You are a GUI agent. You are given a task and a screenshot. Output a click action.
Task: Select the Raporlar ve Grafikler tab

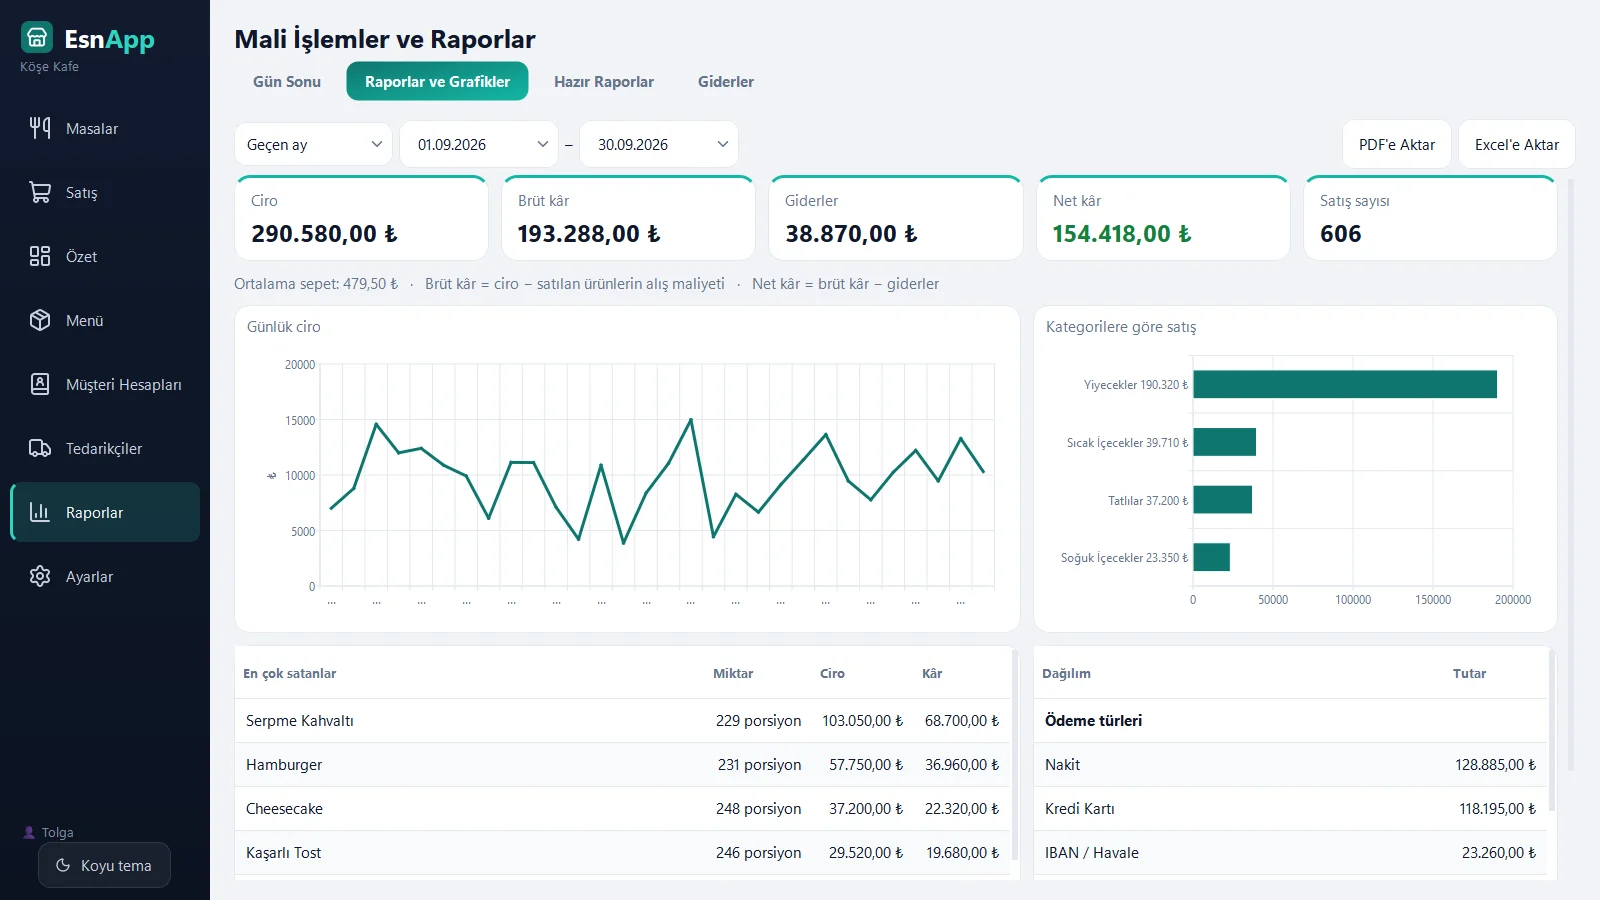point(437,81)
